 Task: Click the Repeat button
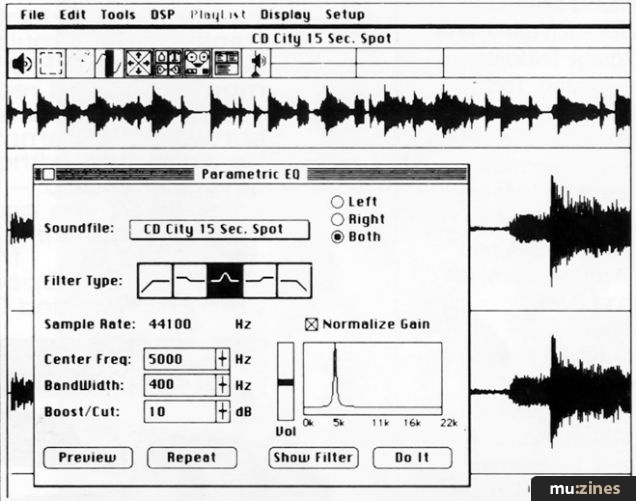(x=192, y=458)
